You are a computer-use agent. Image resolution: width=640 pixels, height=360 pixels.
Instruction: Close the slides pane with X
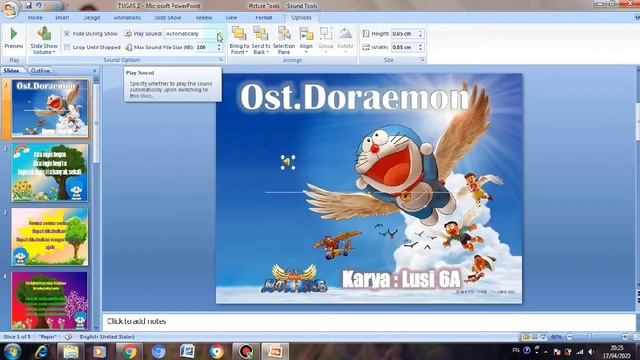95,71
